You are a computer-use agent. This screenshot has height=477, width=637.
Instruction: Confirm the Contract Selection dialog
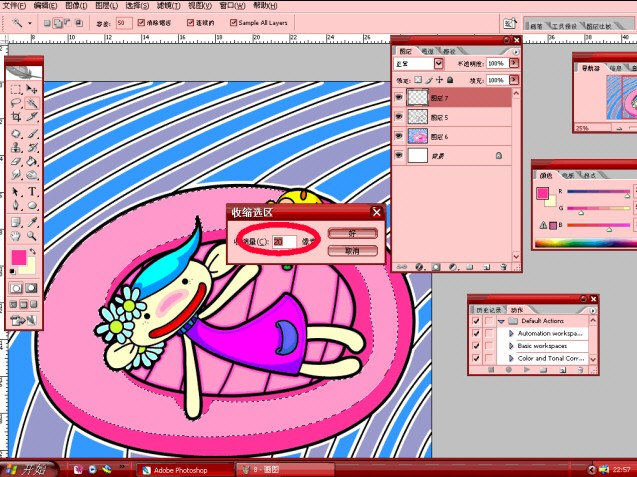point(352,233)
